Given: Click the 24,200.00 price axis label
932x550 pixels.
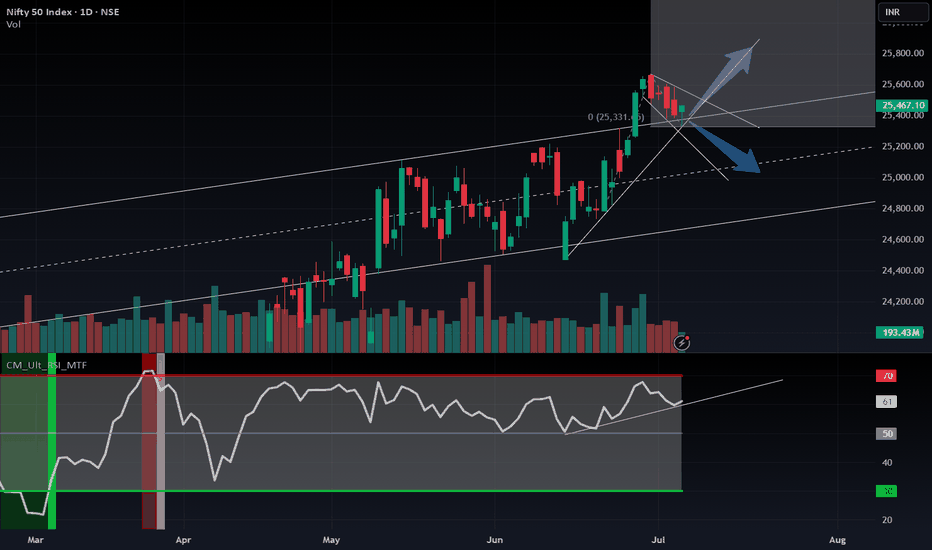Looking at the screenshot, I should point(903,301).
